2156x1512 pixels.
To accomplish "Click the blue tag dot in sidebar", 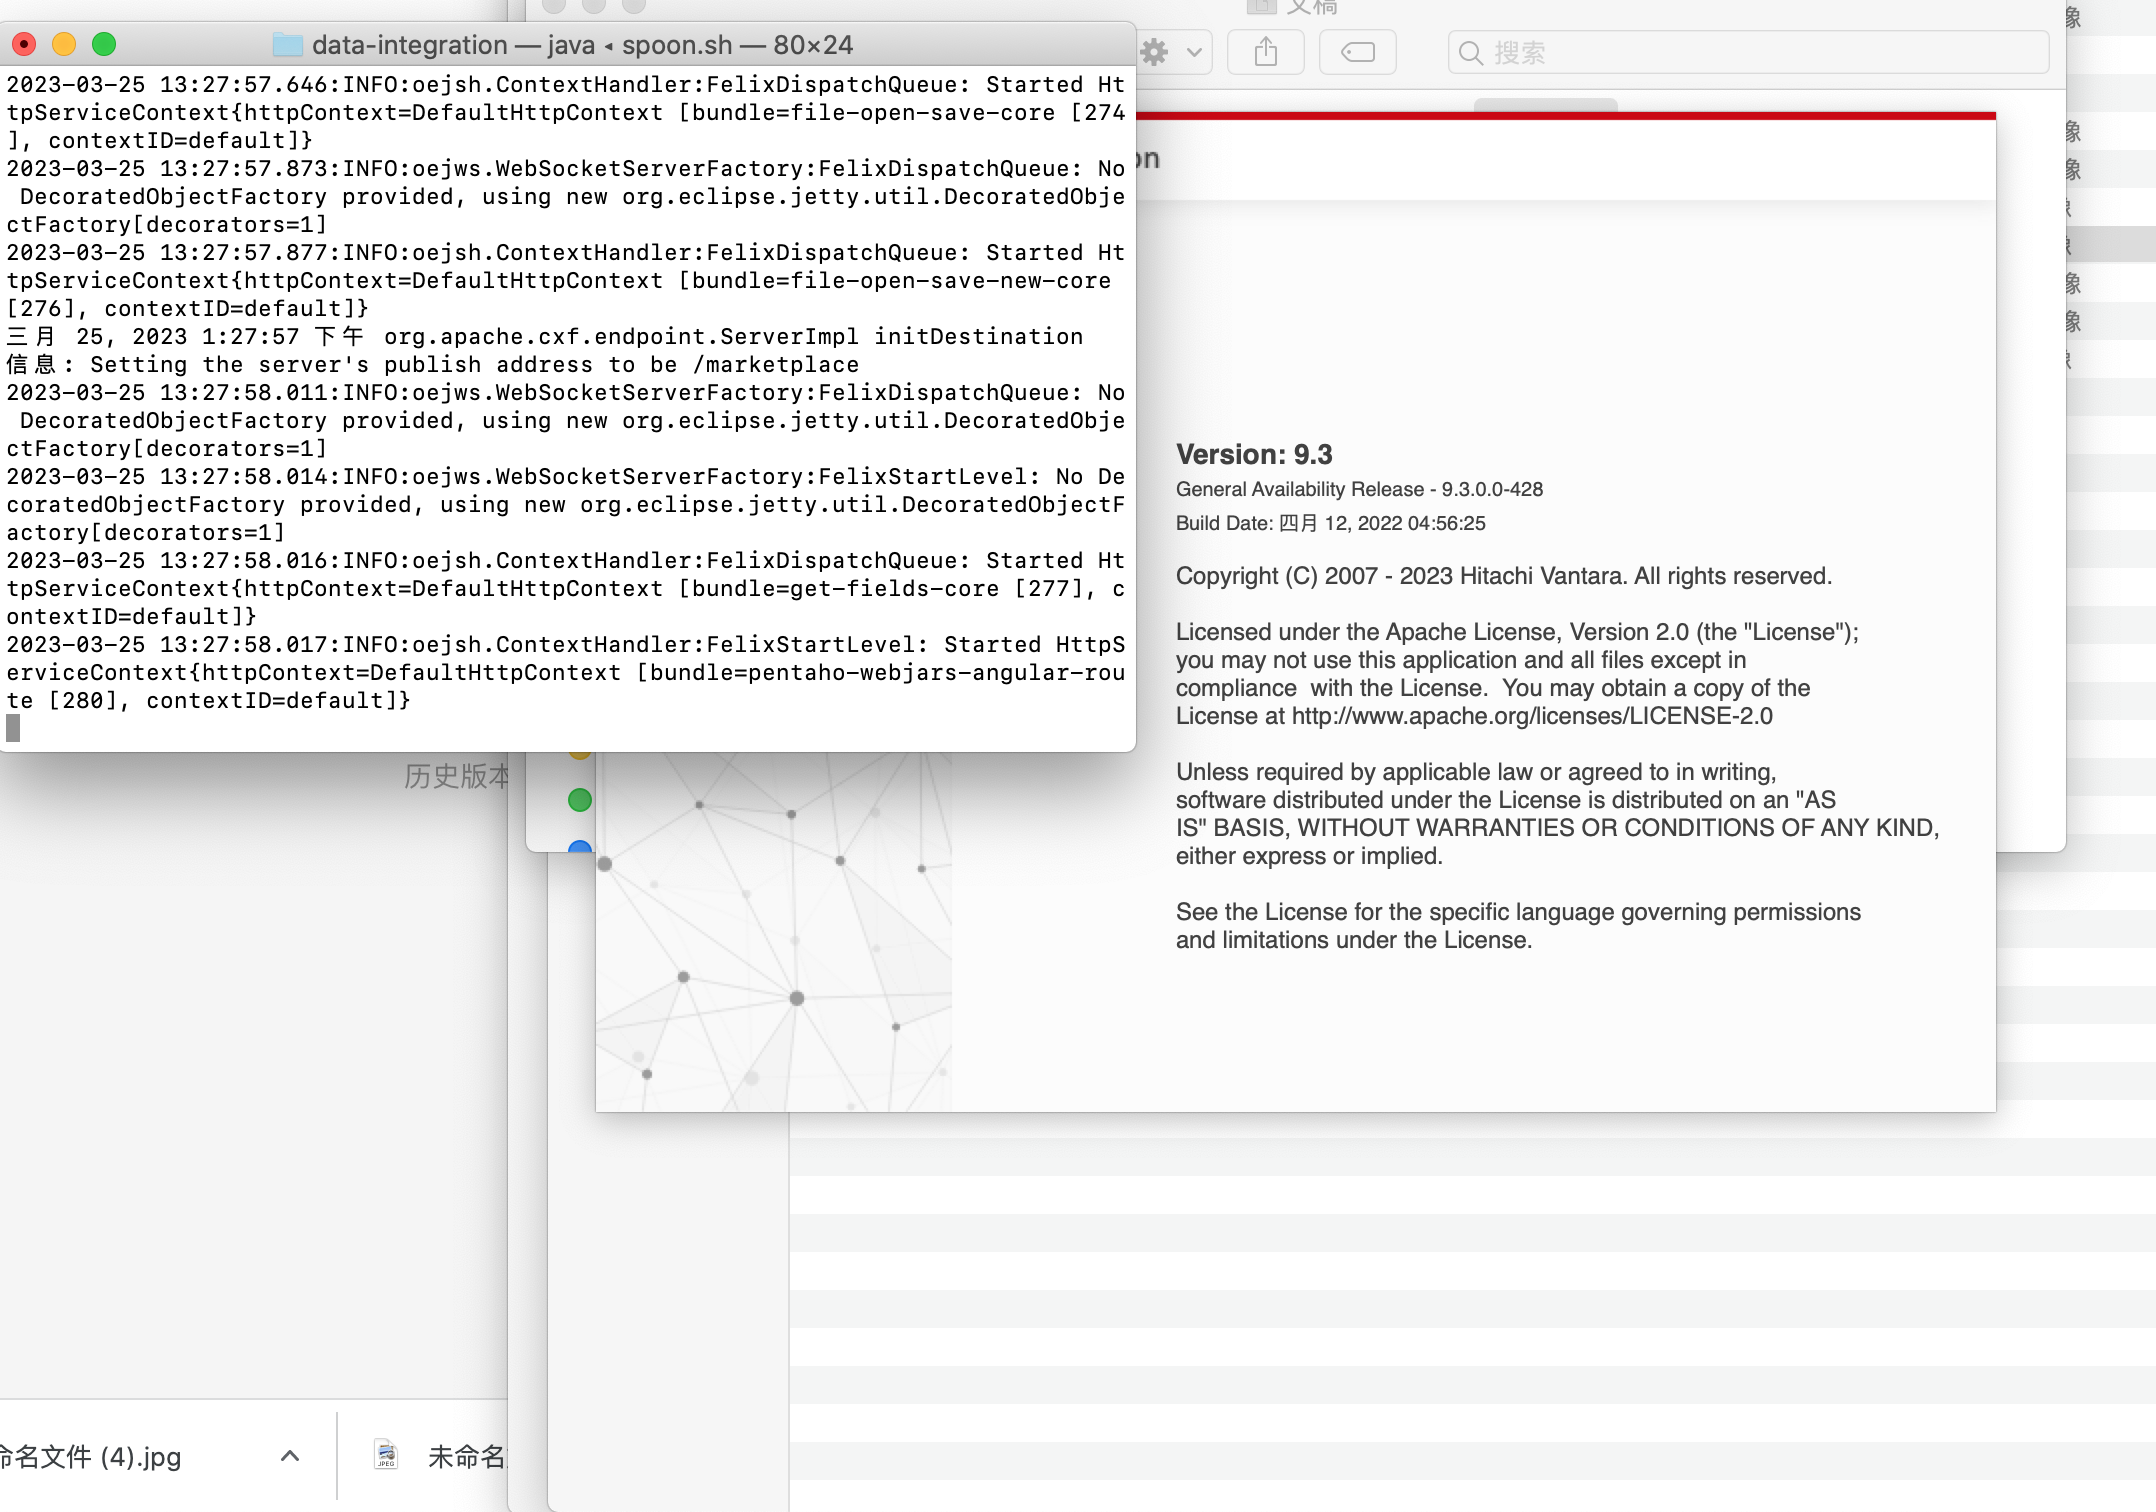I will pyautogui.click(x=580, y=846).
